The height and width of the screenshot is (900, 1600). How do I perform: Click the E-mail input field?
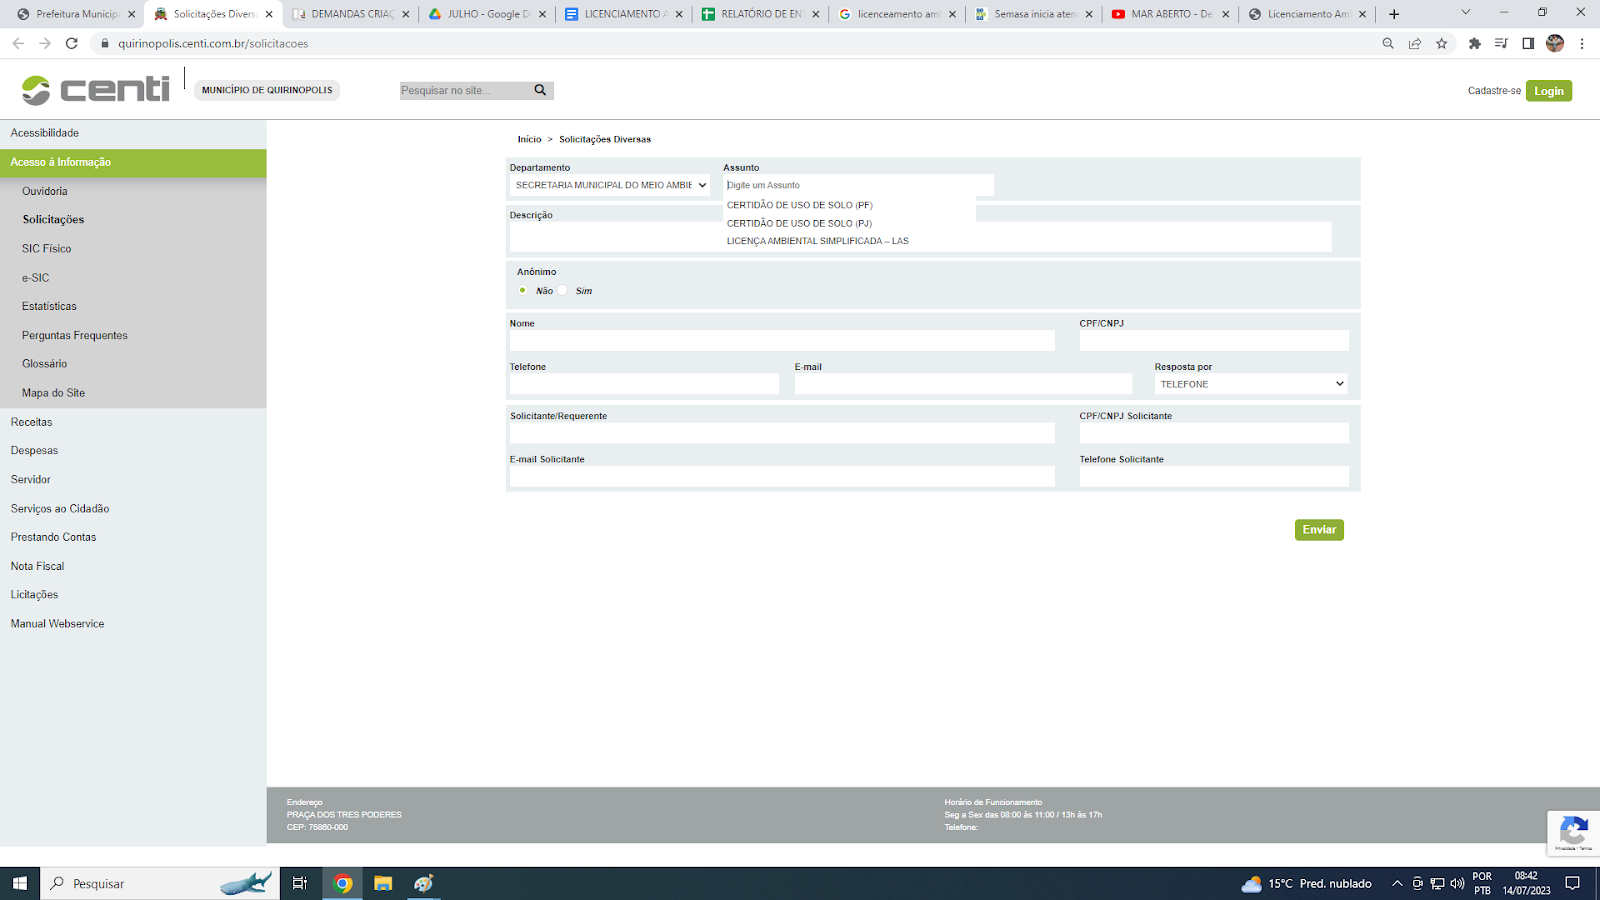click(963, 384)
